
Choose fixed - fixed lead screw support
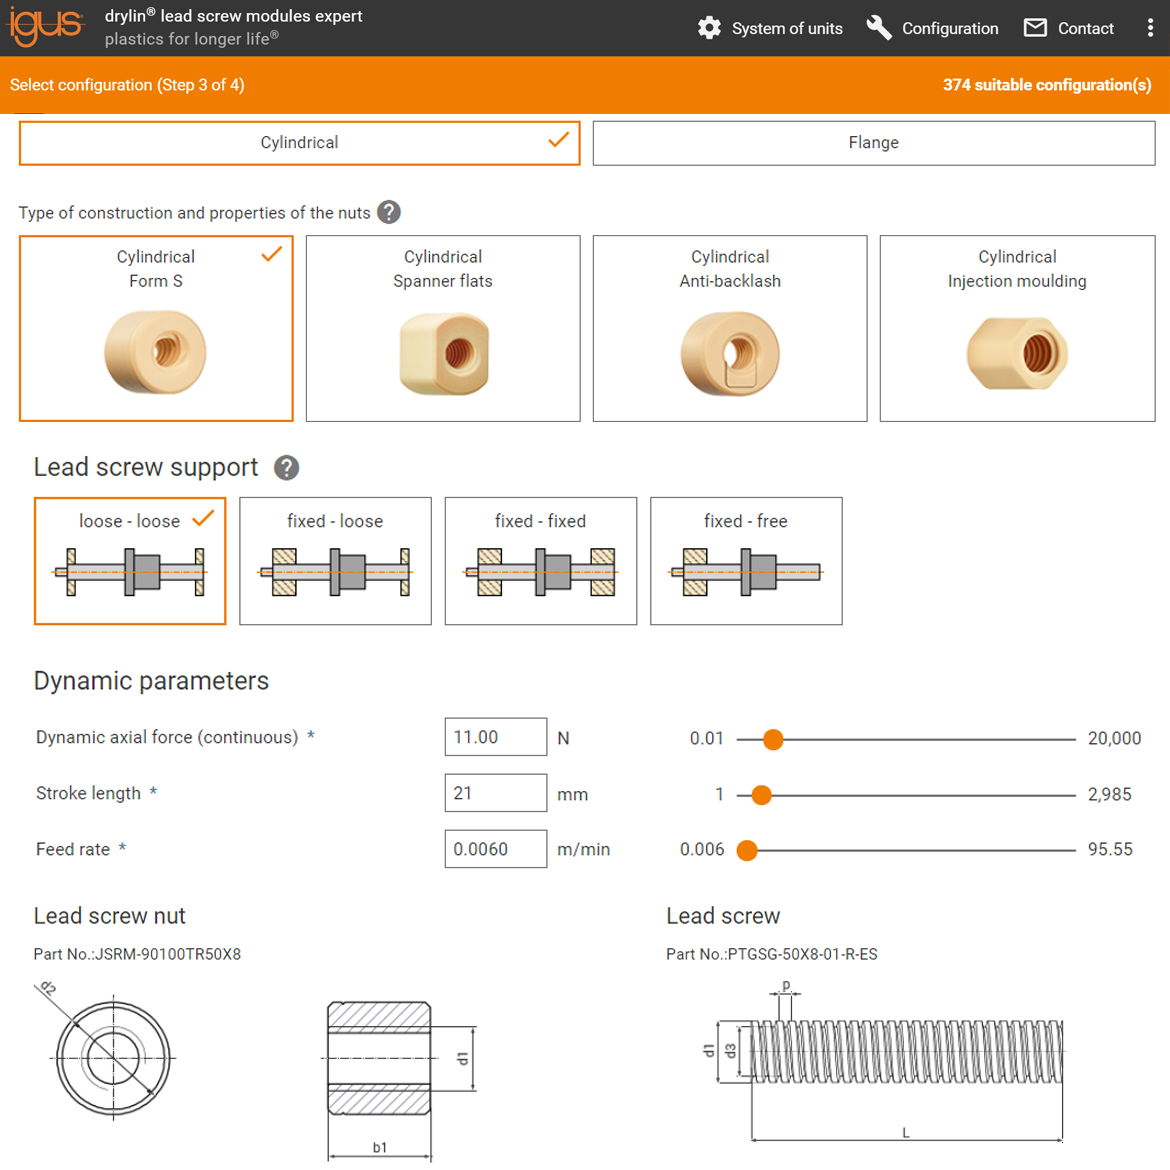tap(540, 561)
